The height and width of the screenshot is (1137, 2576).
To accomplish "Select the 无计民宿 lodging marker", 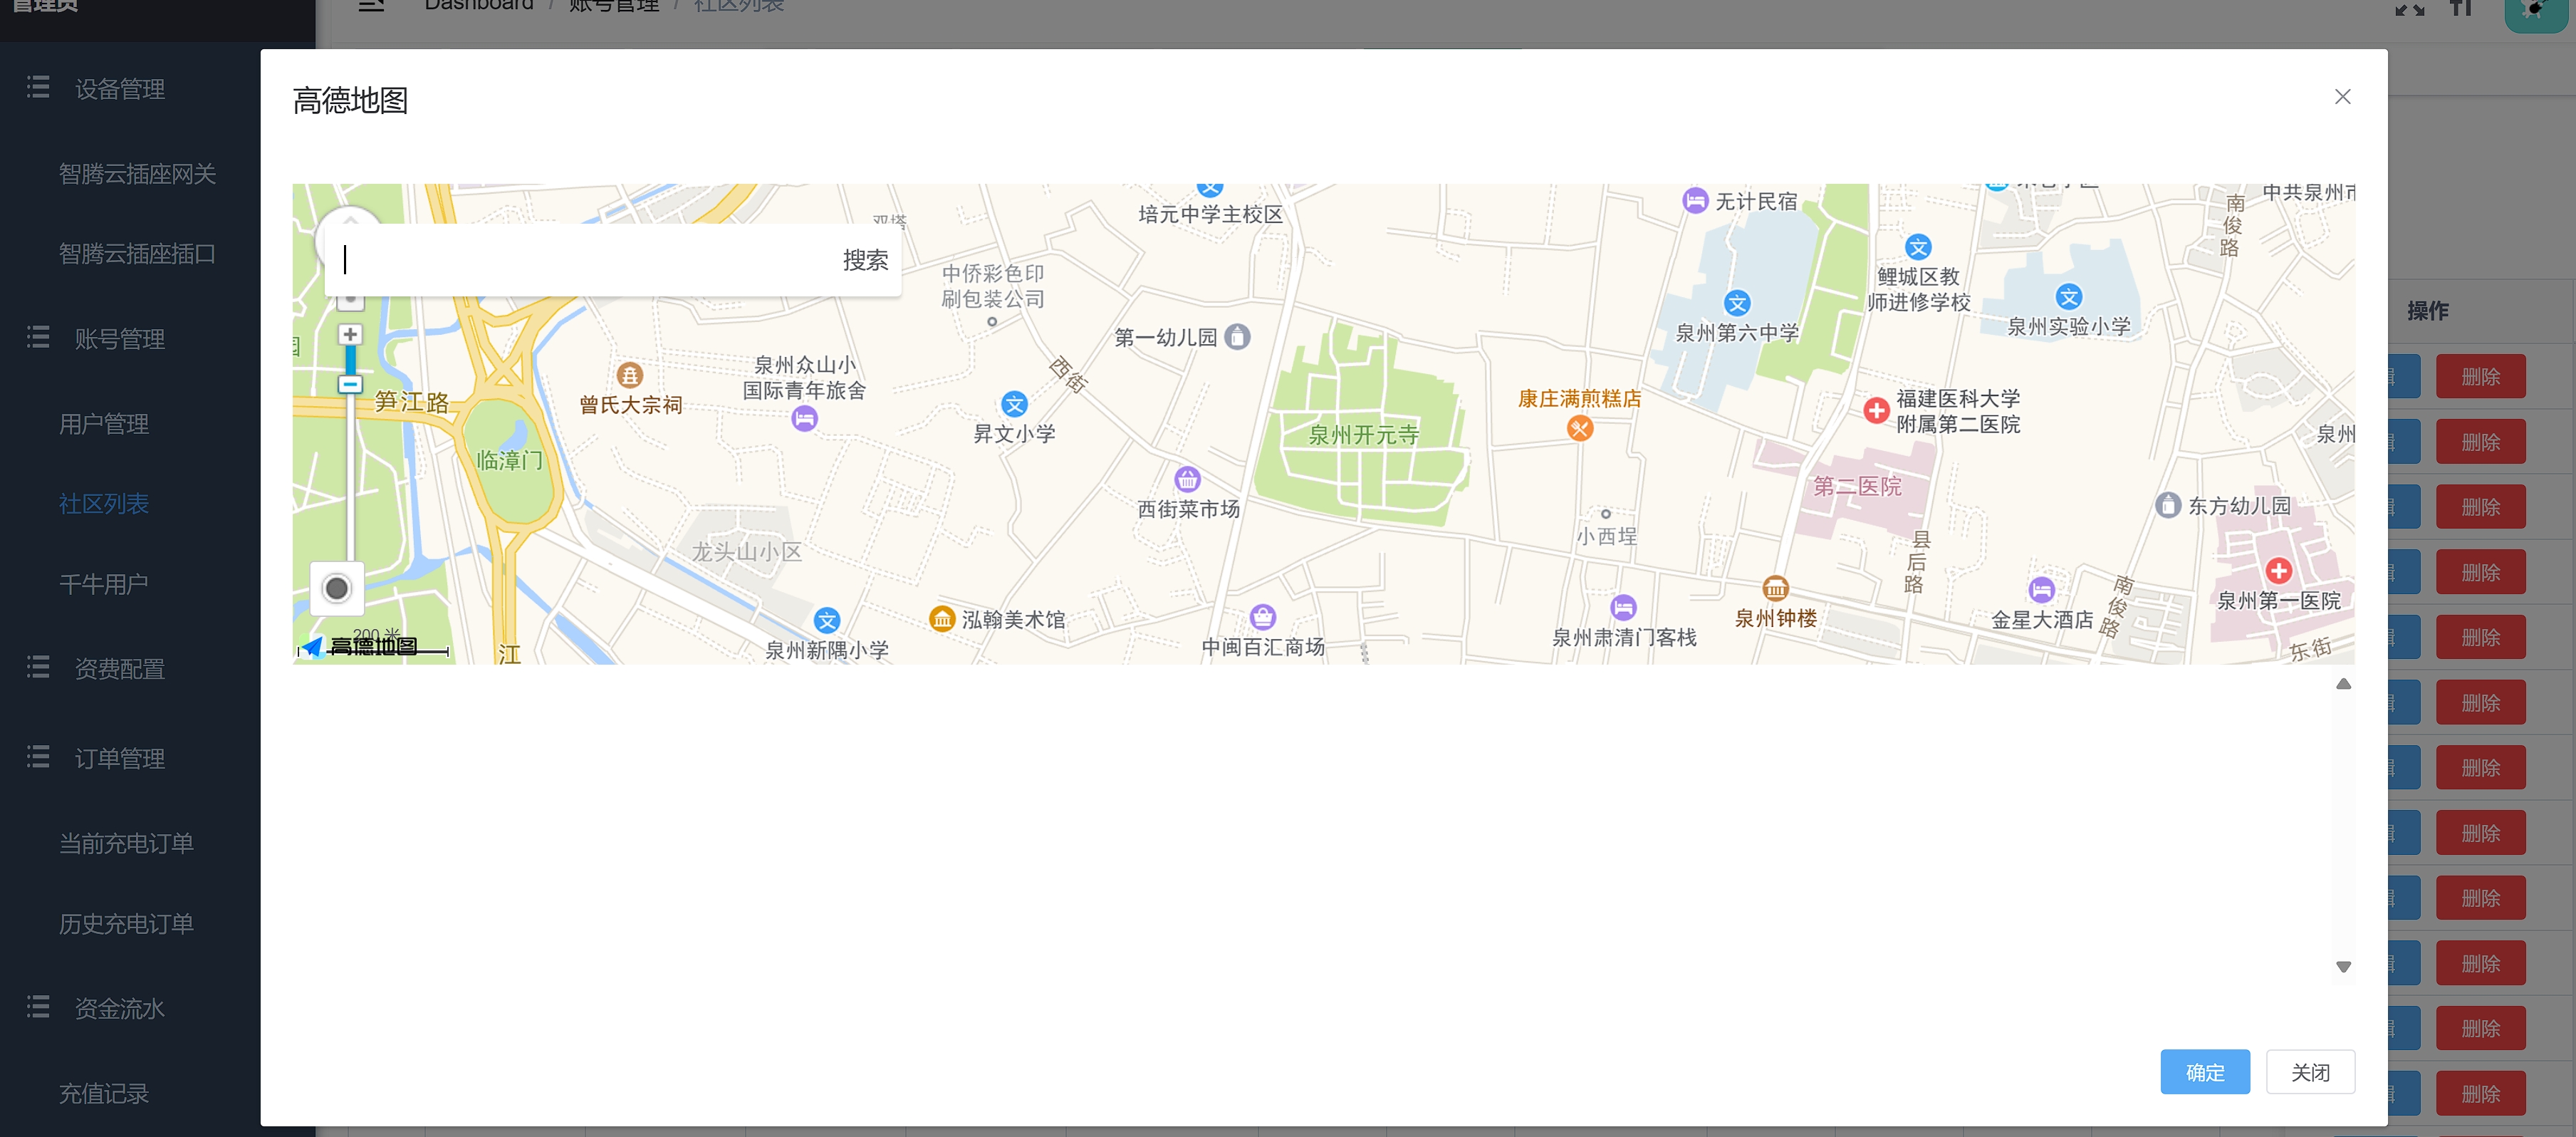I will [1694, 201].
